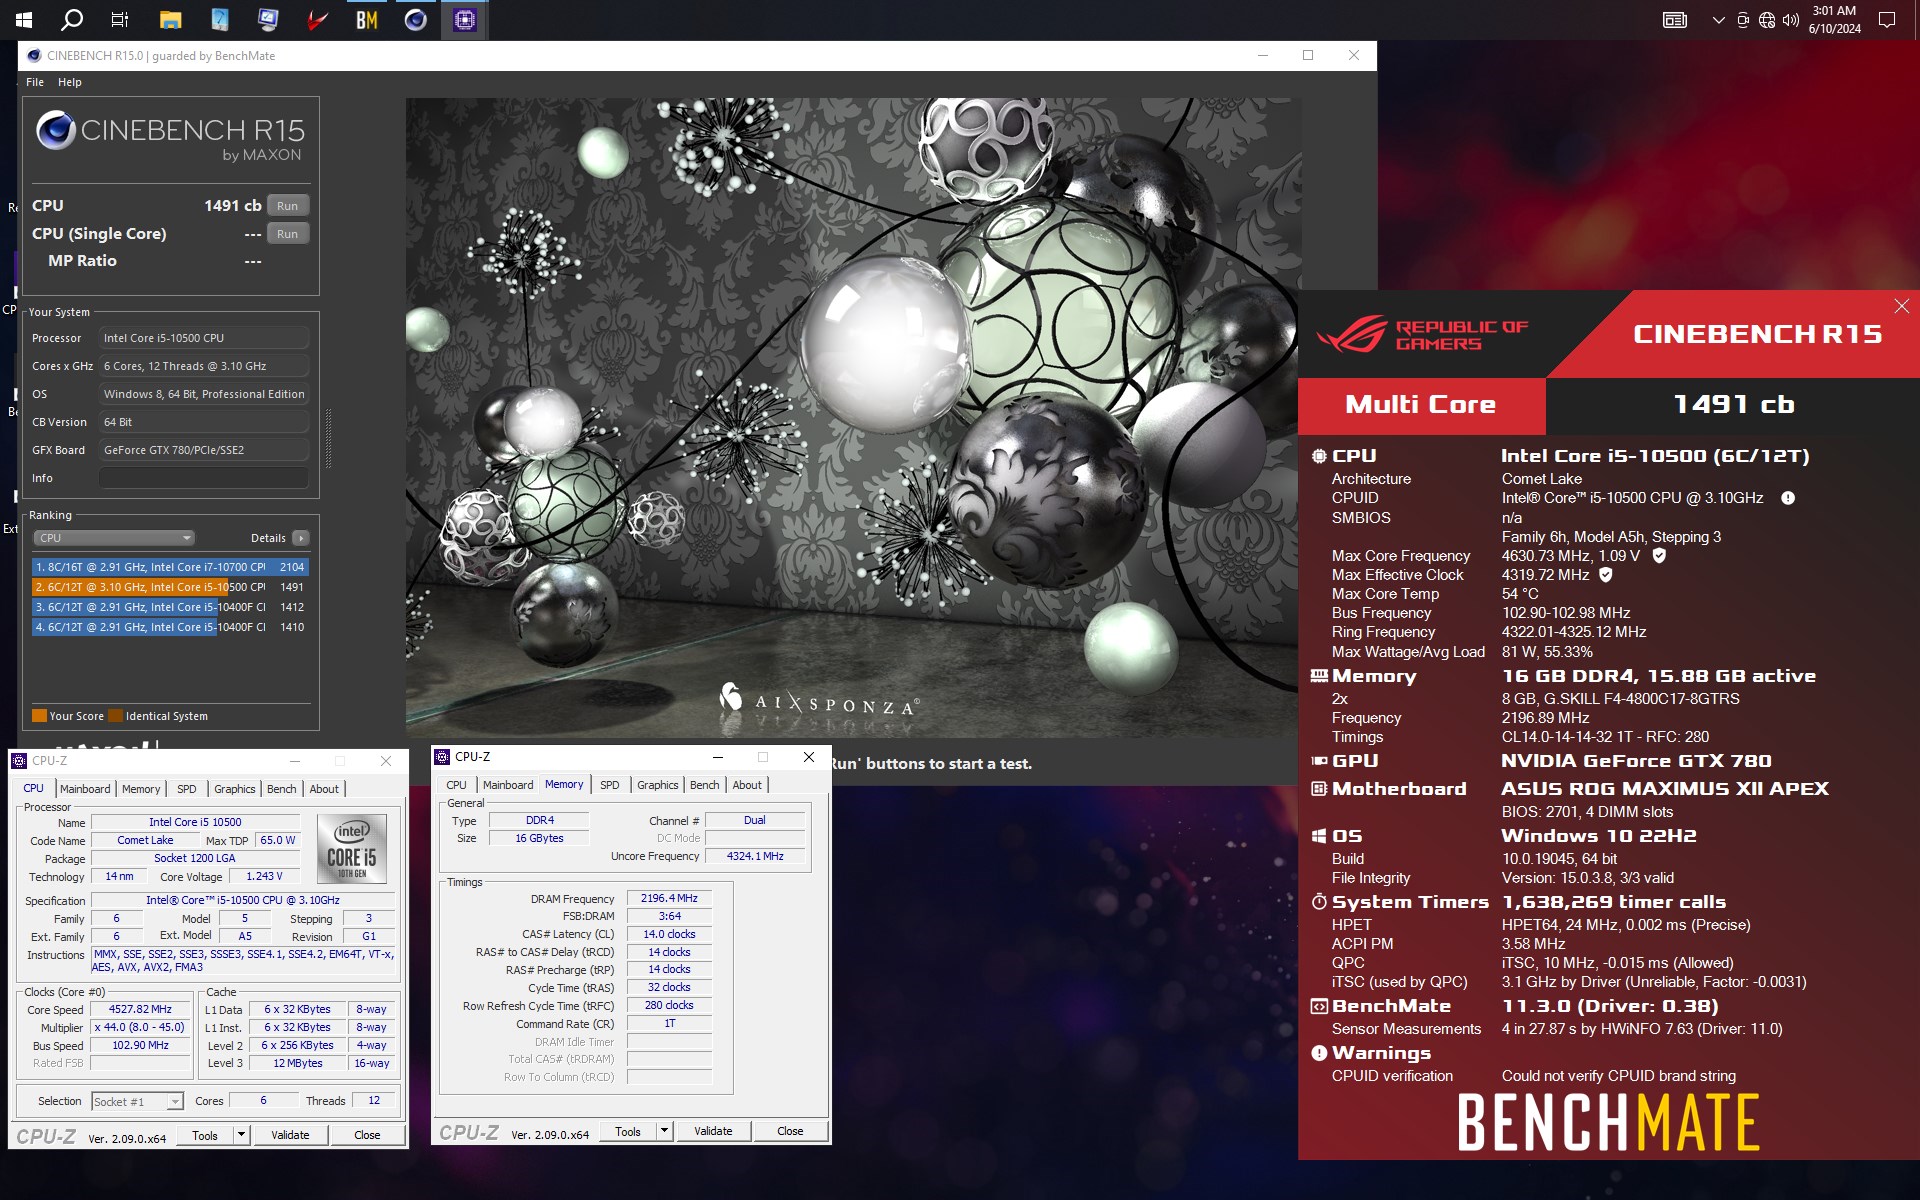Viewport: 1920px width, 1200px height.
Task: Open Graphics tab in left CPU-Z window
Action: tap(235, 789)
